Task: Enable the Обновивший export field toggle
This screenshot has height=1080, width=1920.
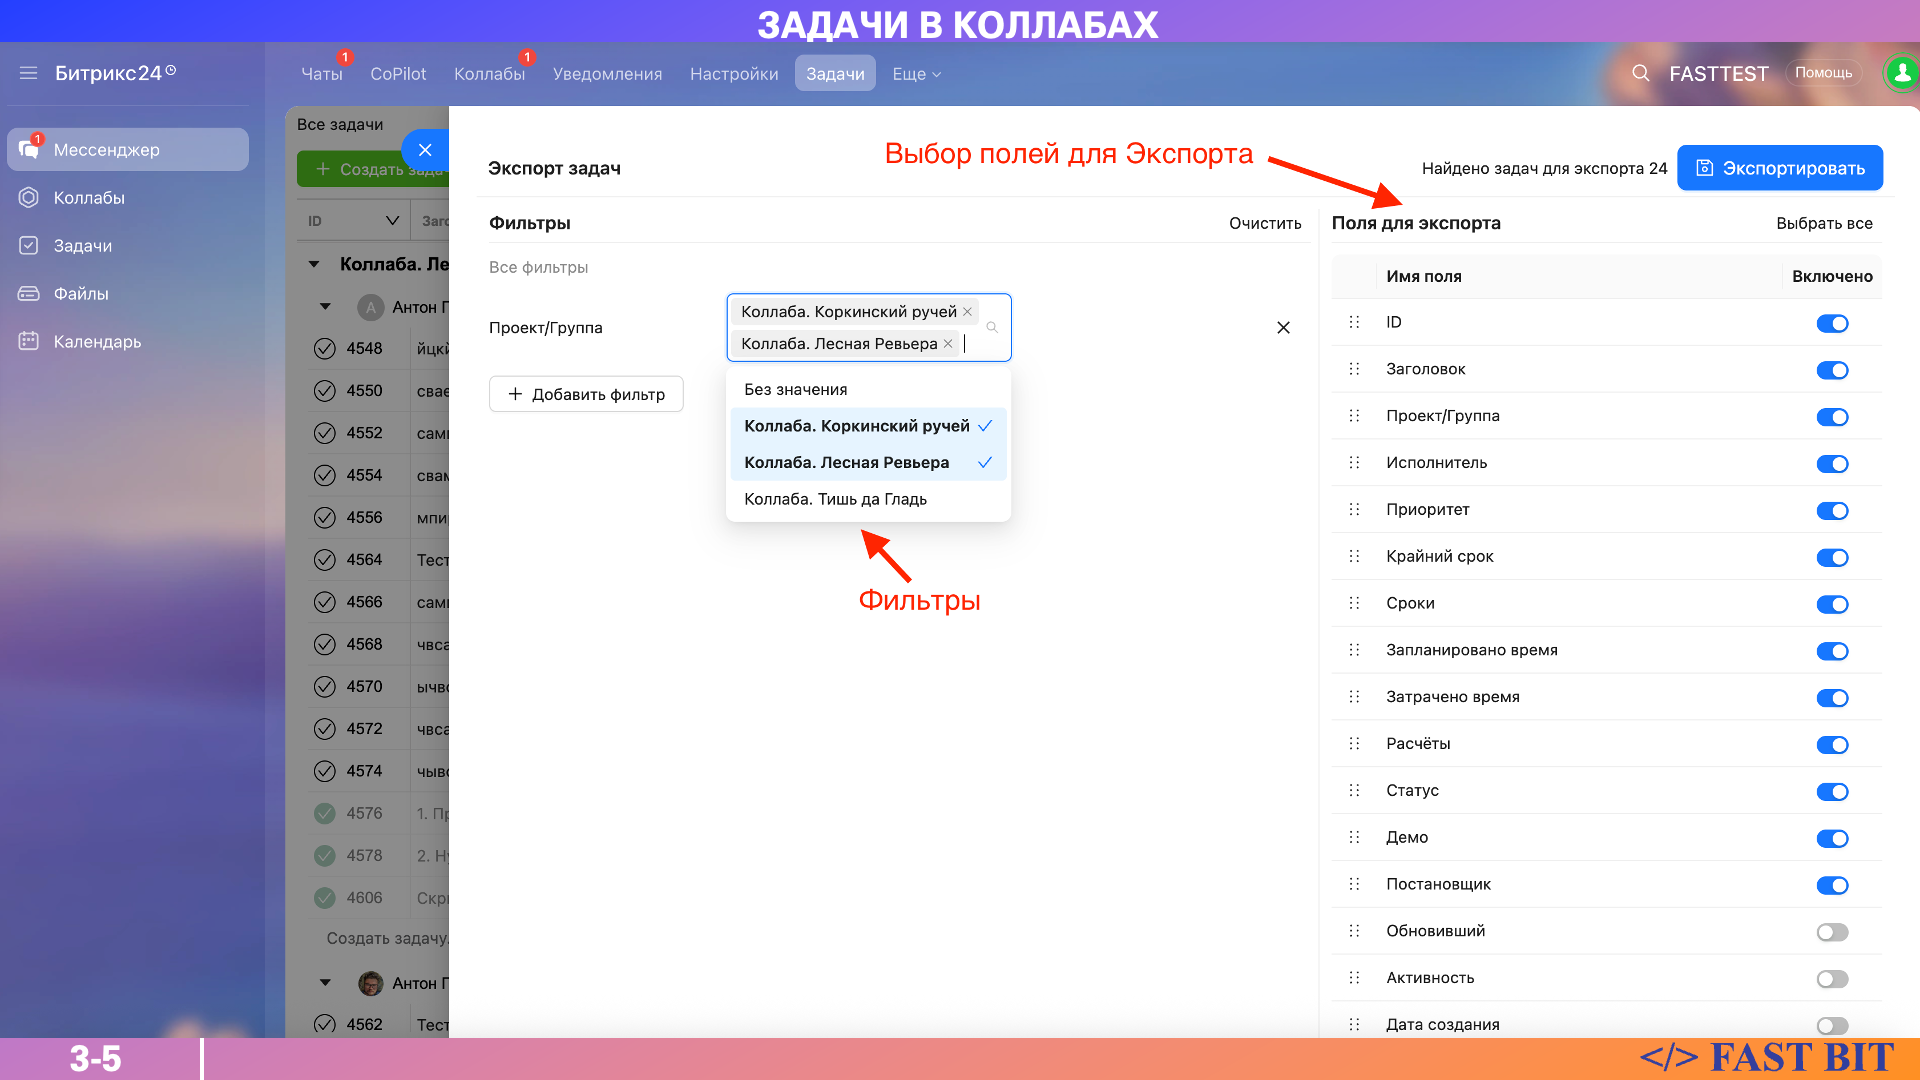Action: tap(1832, 932)
